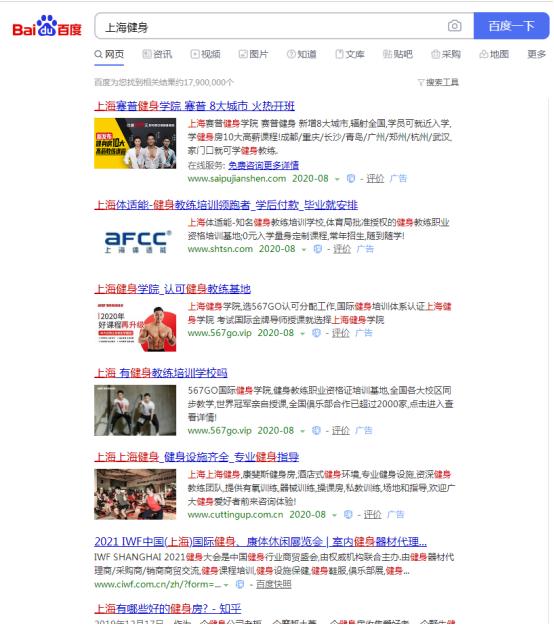Viewport: 554px width, 625px height.
Task: Expand dropdown arrow under 有健身教练培训学校吗 result
Action: (303, 431)
